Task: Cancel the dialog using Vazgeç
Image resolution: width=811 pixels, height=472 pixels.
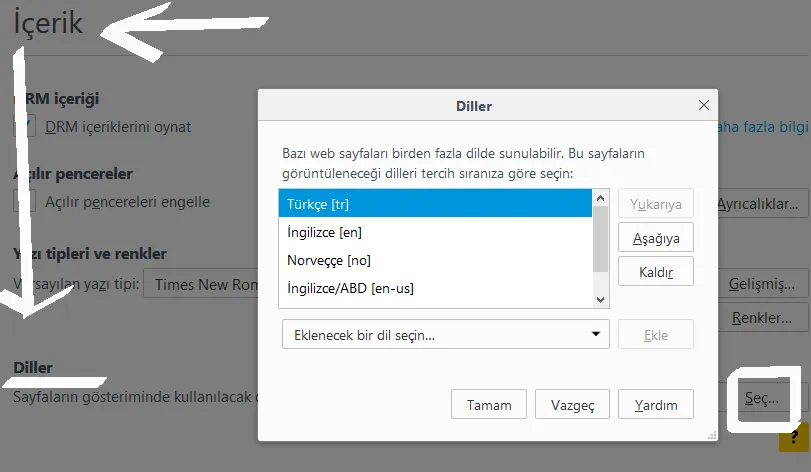Action: point(572,405)
